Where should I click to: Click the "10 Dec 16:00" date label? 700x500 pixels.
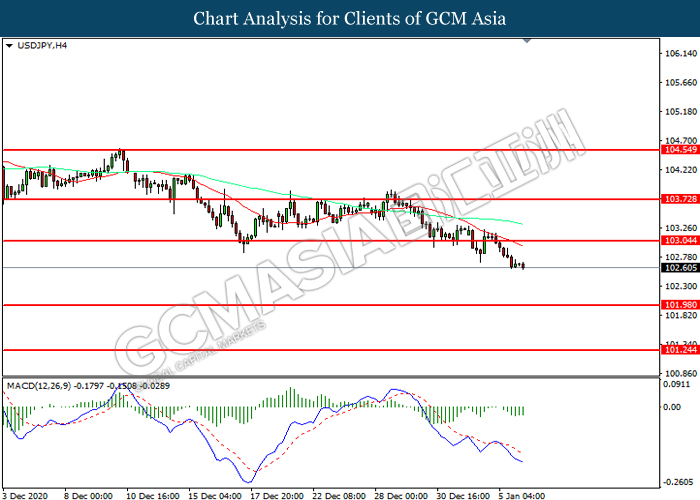tap(153, 496)
